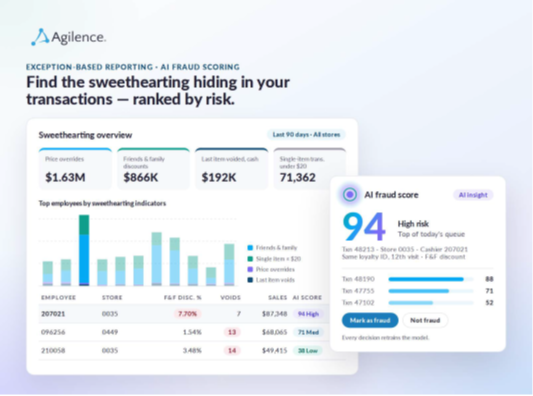Click the Last item voids legend swatch
533x396 pixels.
(250, 280)
